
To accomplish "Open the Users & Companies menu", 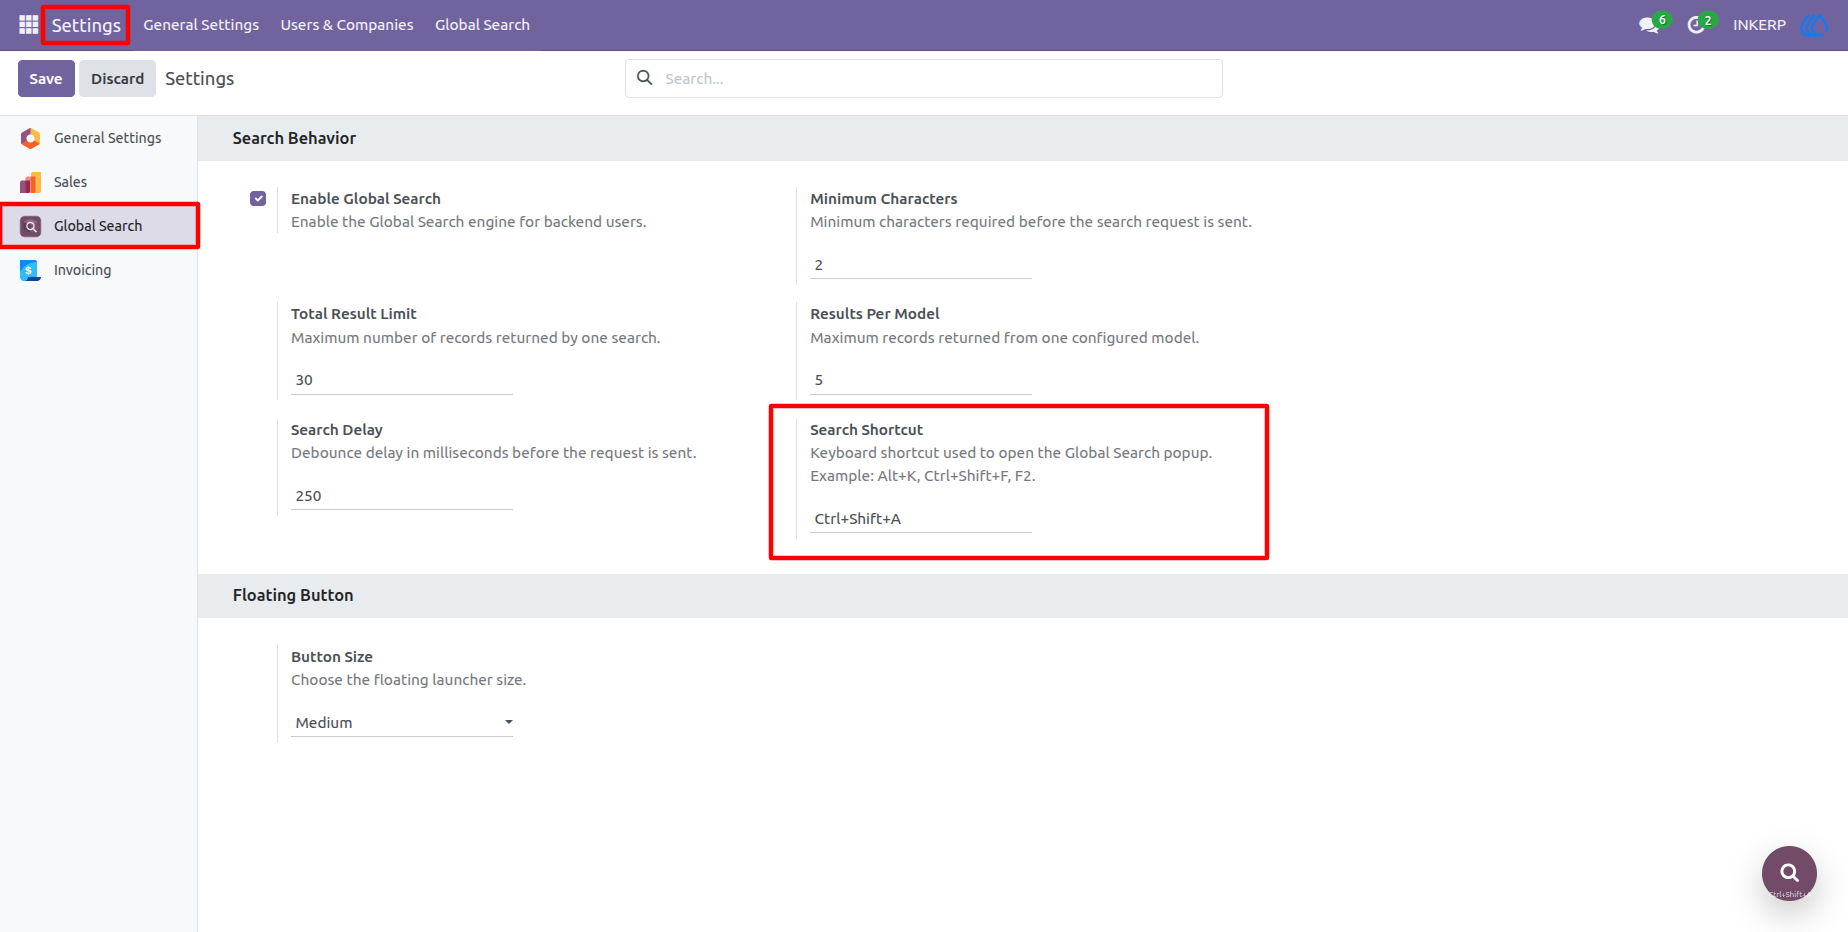I will click(x=347, y=25).
